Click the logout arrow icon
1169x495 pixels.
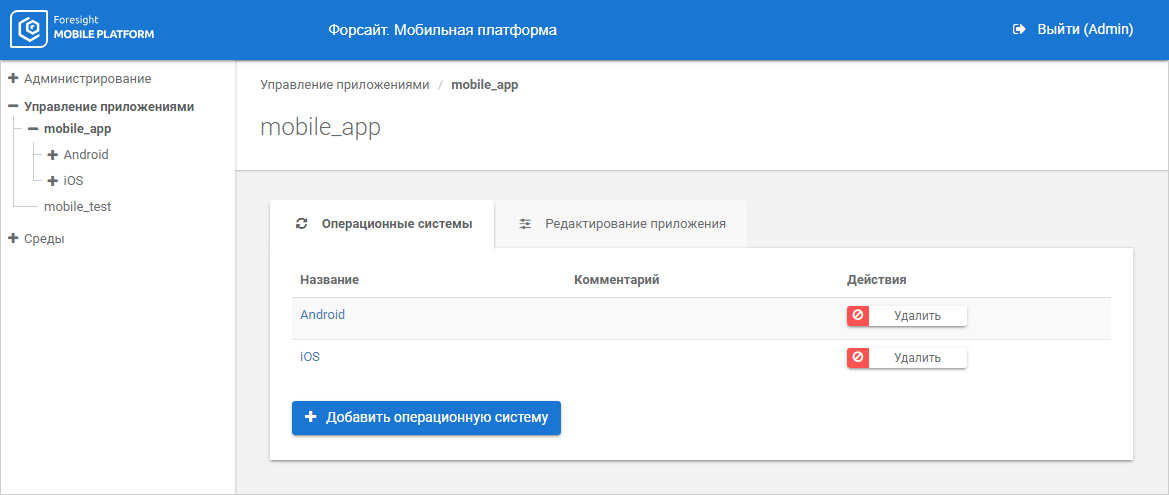click(1019, 30)
